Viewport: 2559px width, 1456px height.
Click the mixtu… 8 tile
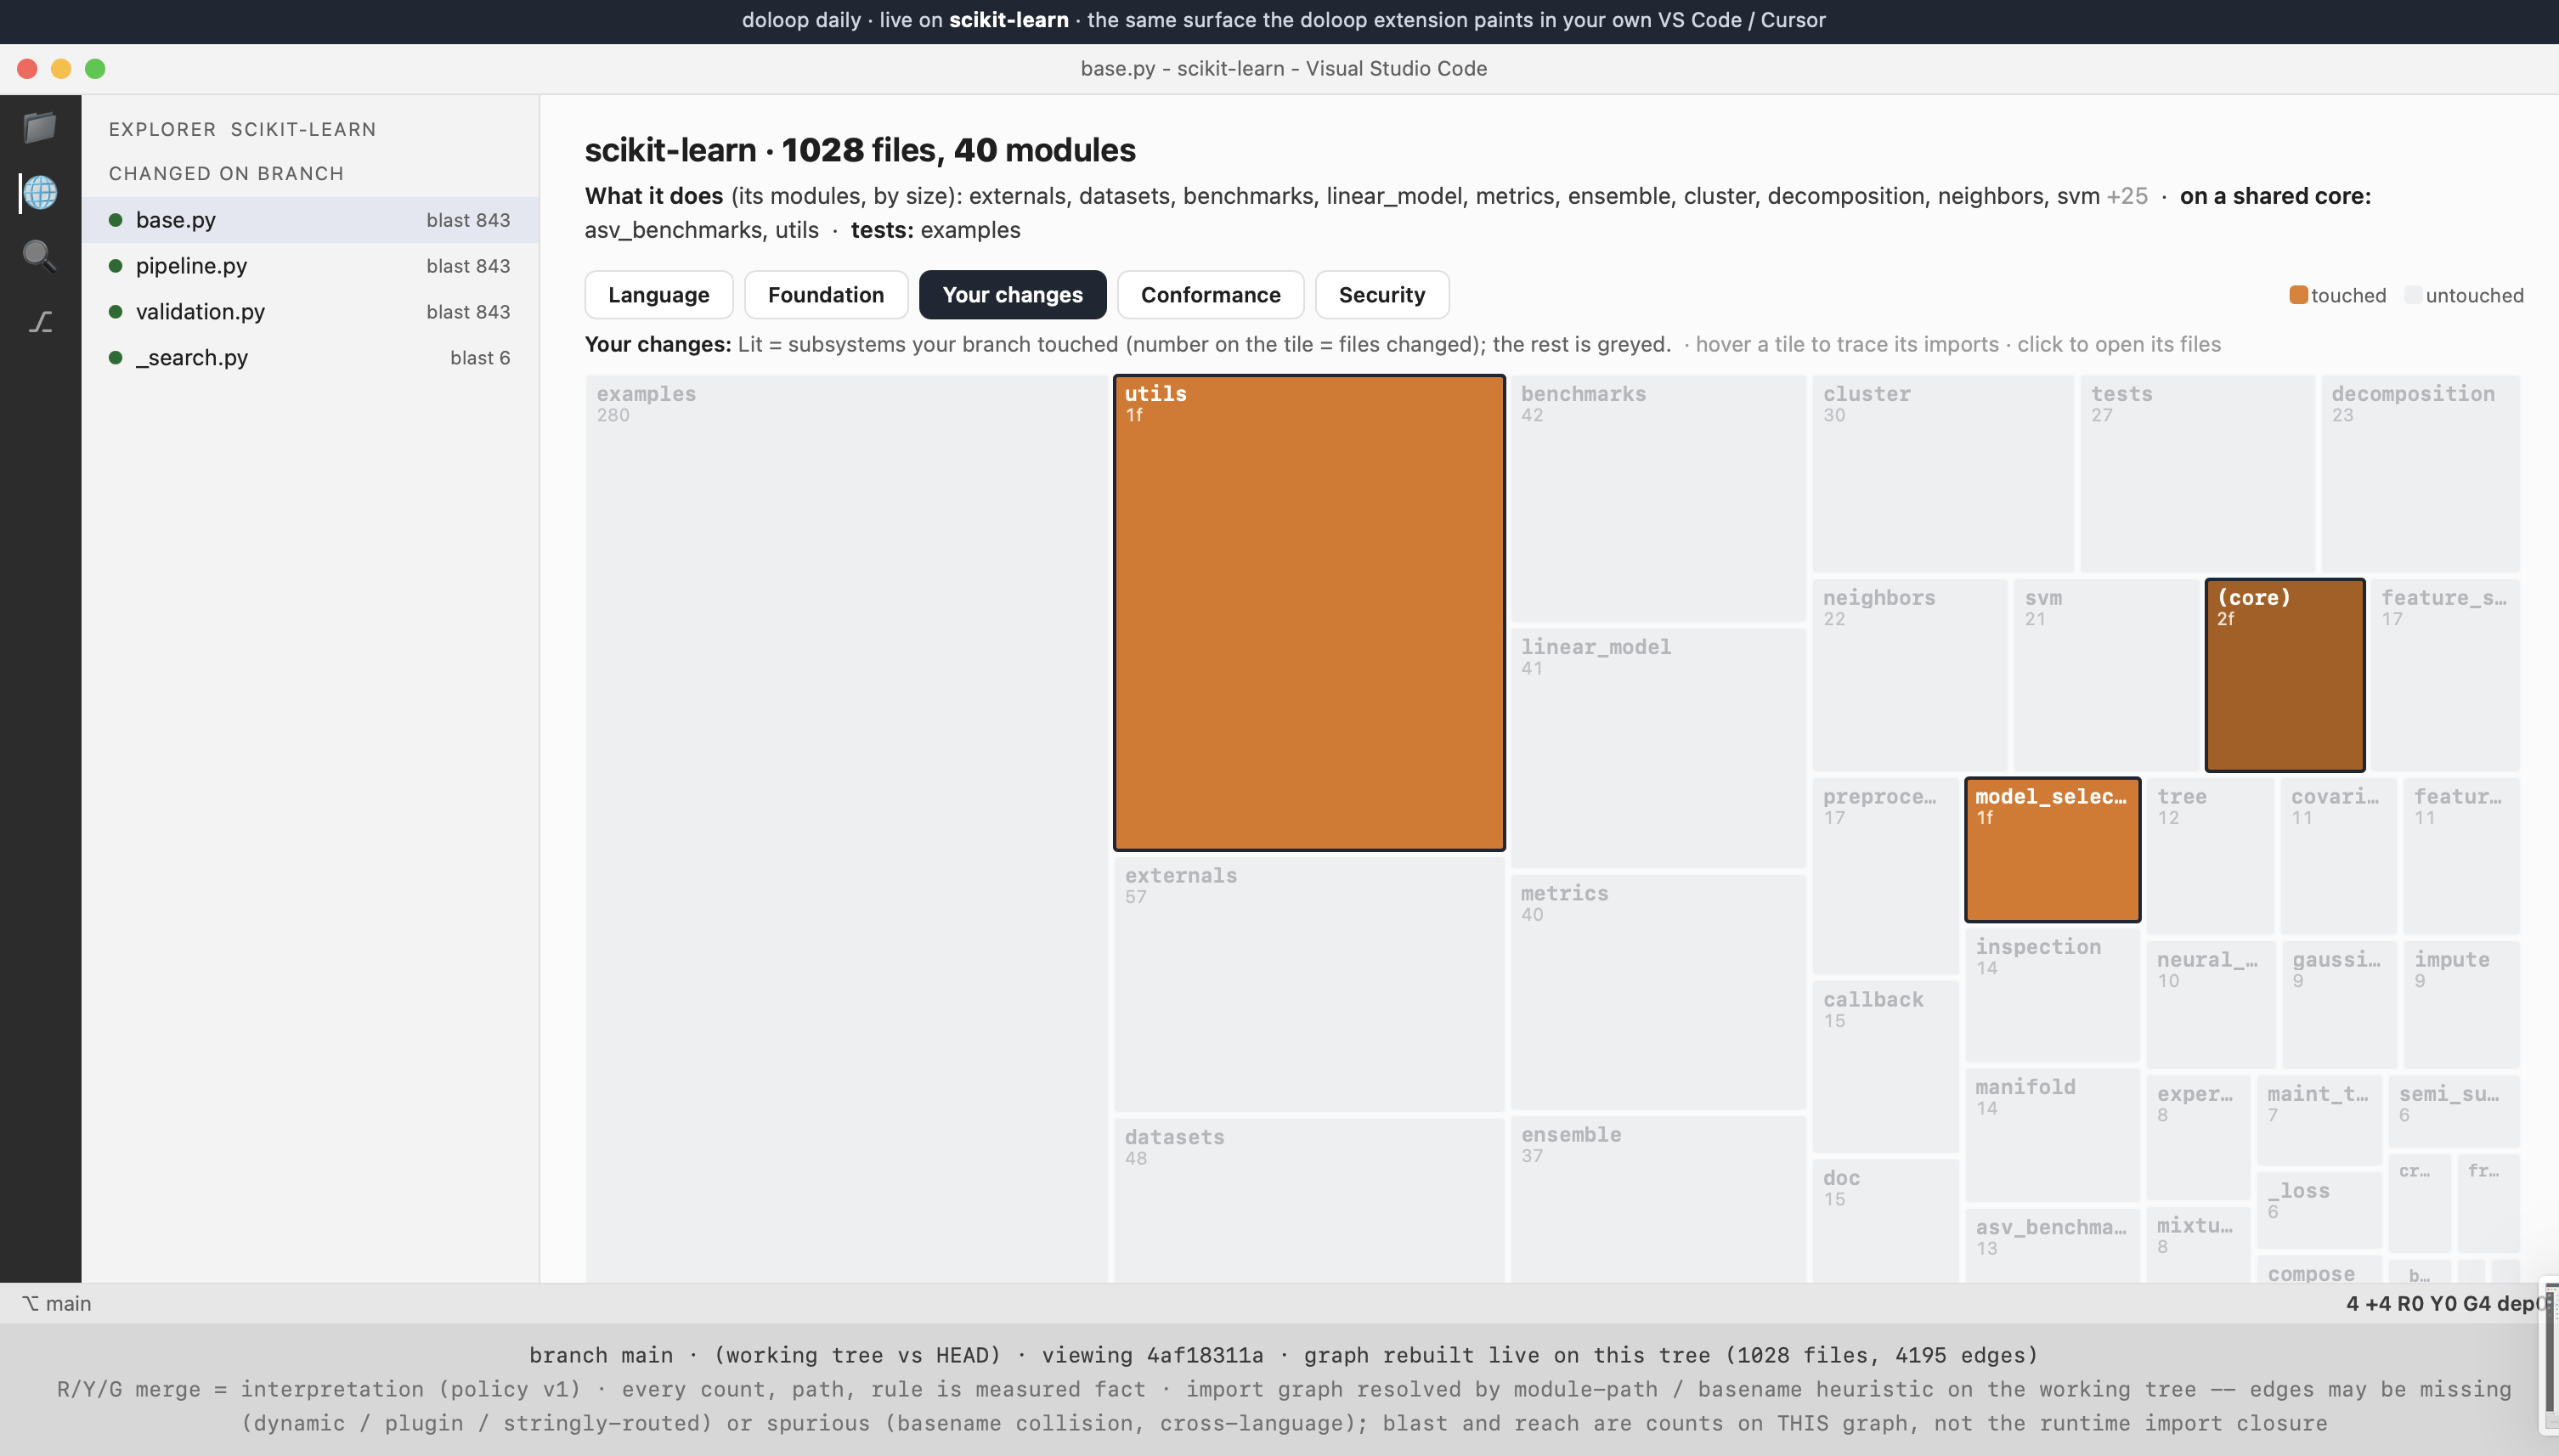tap(2198, 1244)
